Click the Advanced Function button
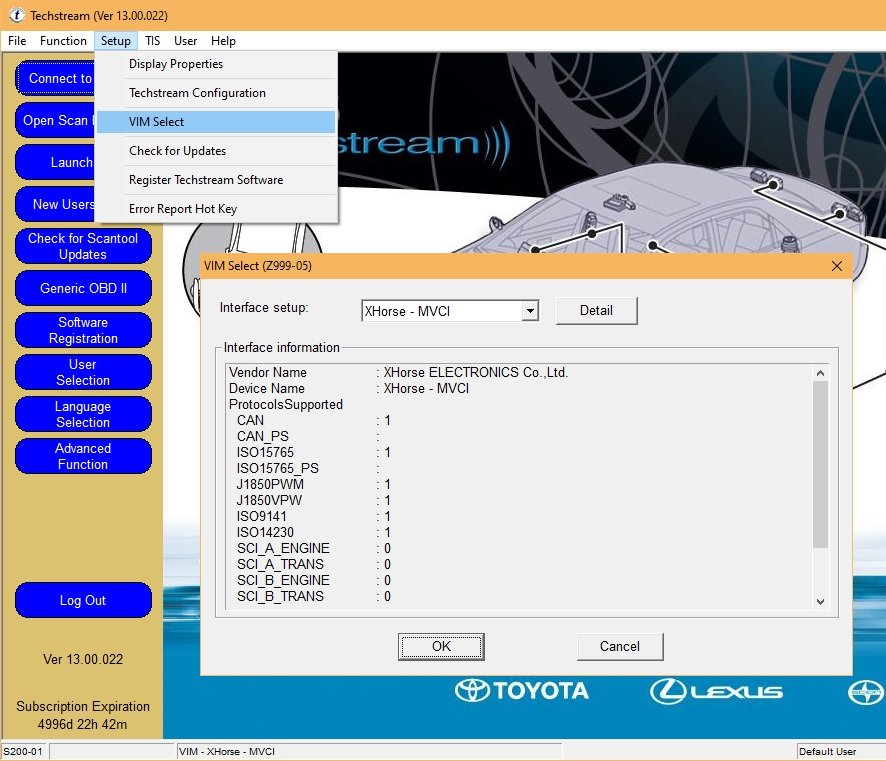Image resolution: width=886 pixels, height=761 pixels. coord(83,456)
